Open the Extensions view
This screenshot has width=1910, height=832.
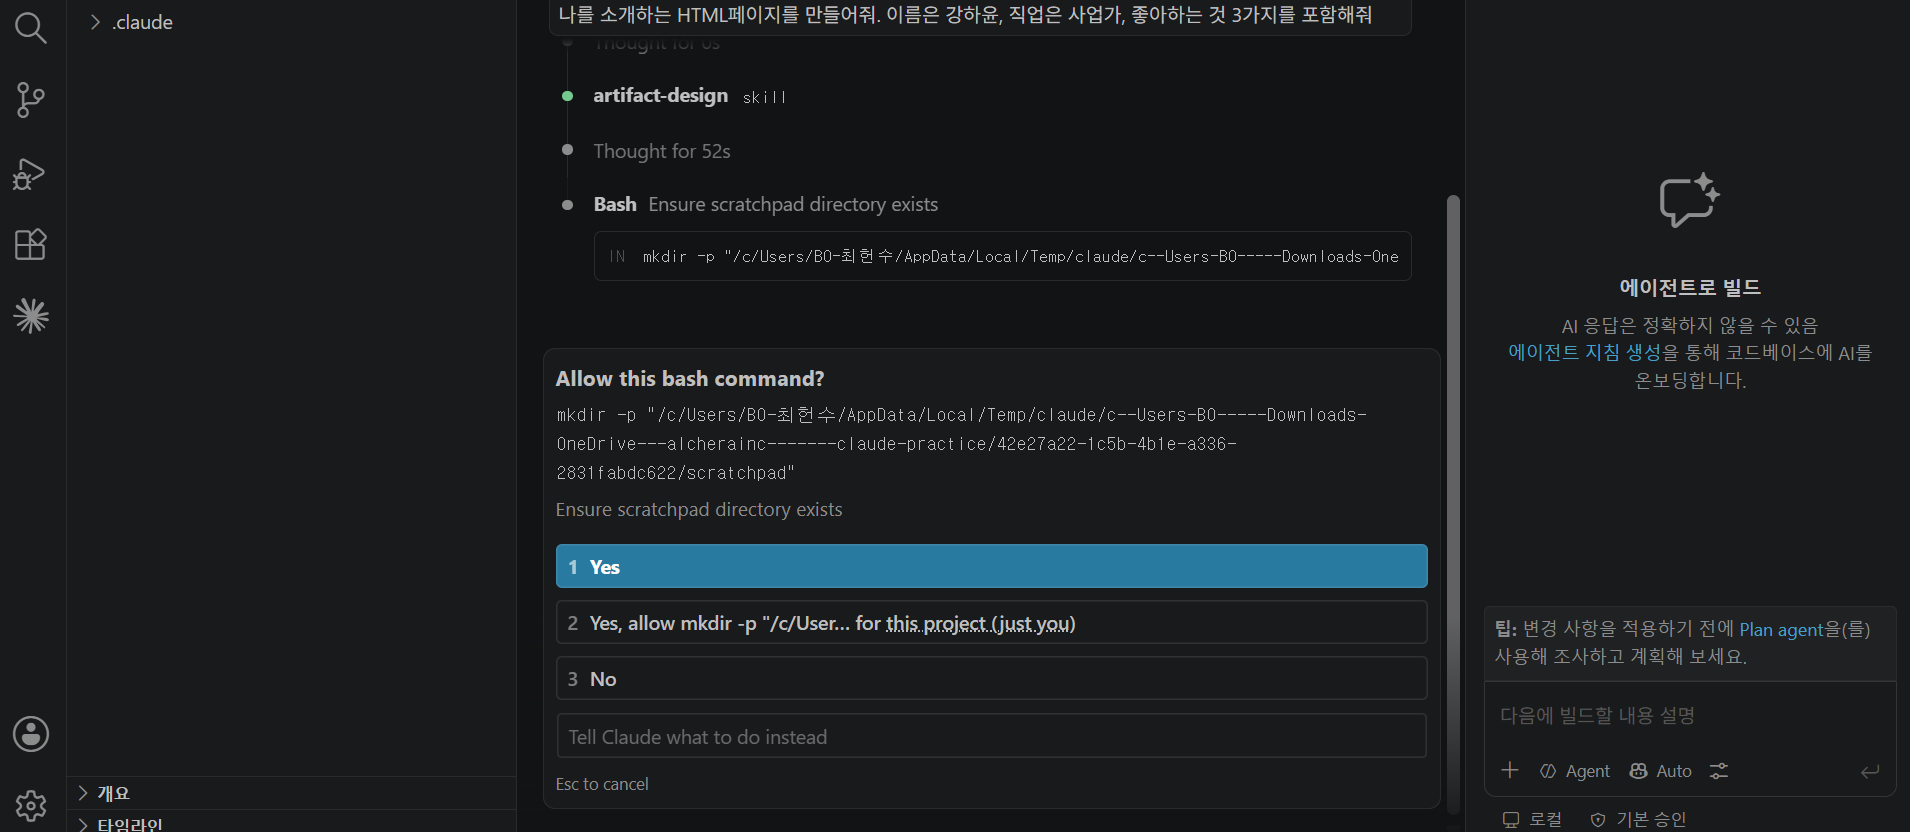[30, 245]
